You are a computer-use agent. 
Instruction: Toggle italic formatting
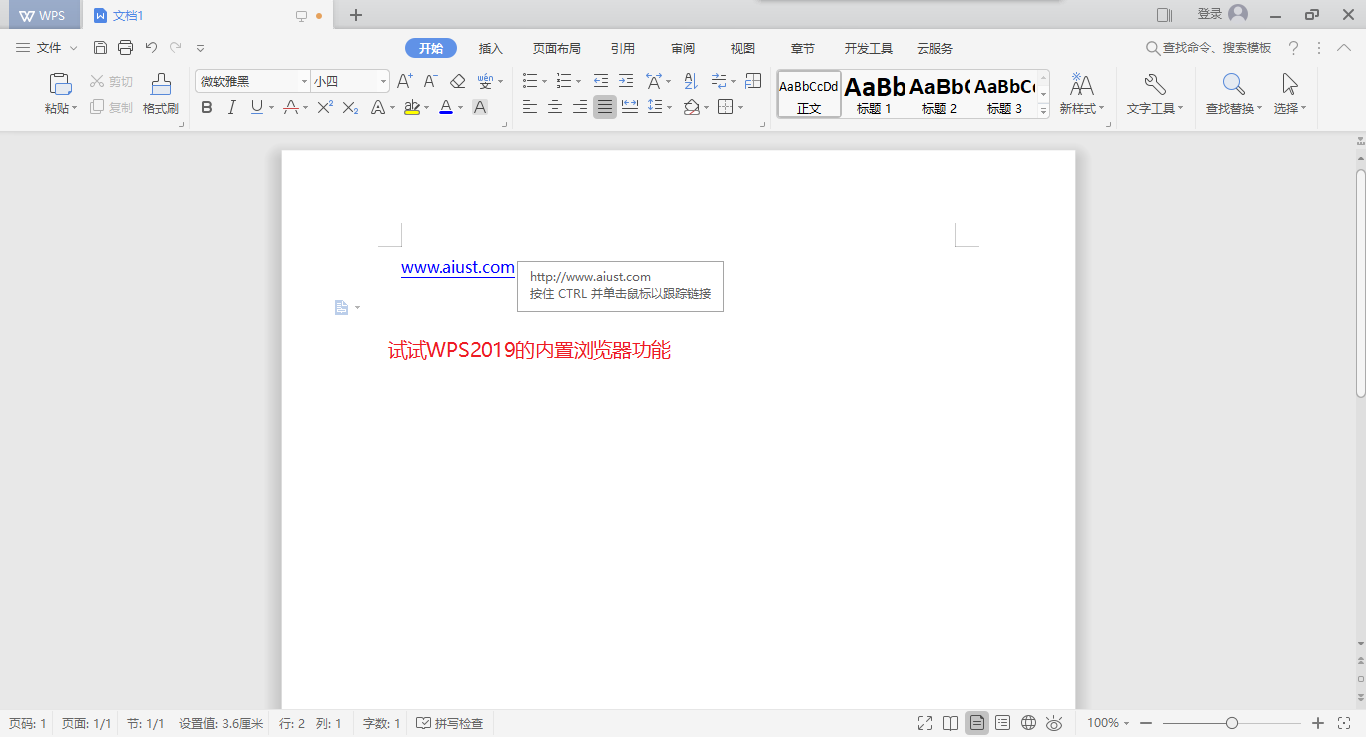coord(232,107)
